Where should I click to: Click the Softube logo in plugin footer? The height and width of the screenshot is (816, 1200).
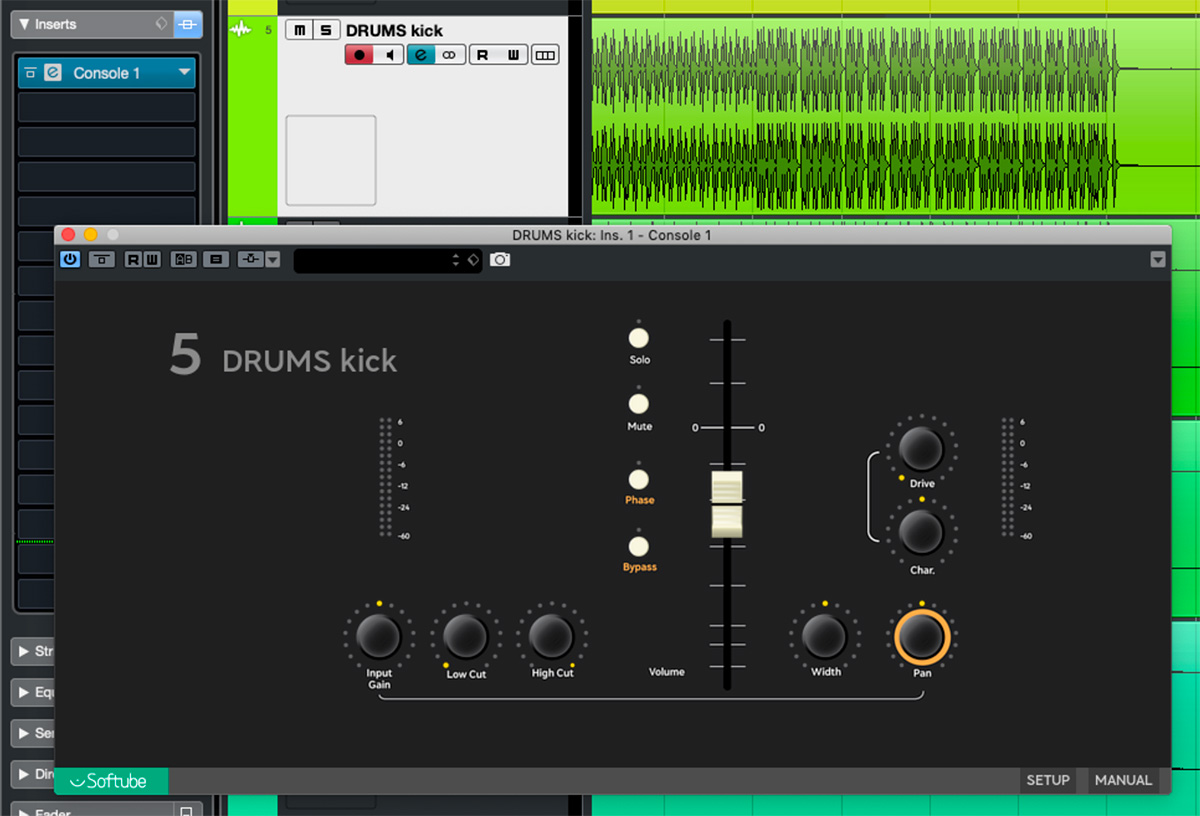click(x=111, y=781)
